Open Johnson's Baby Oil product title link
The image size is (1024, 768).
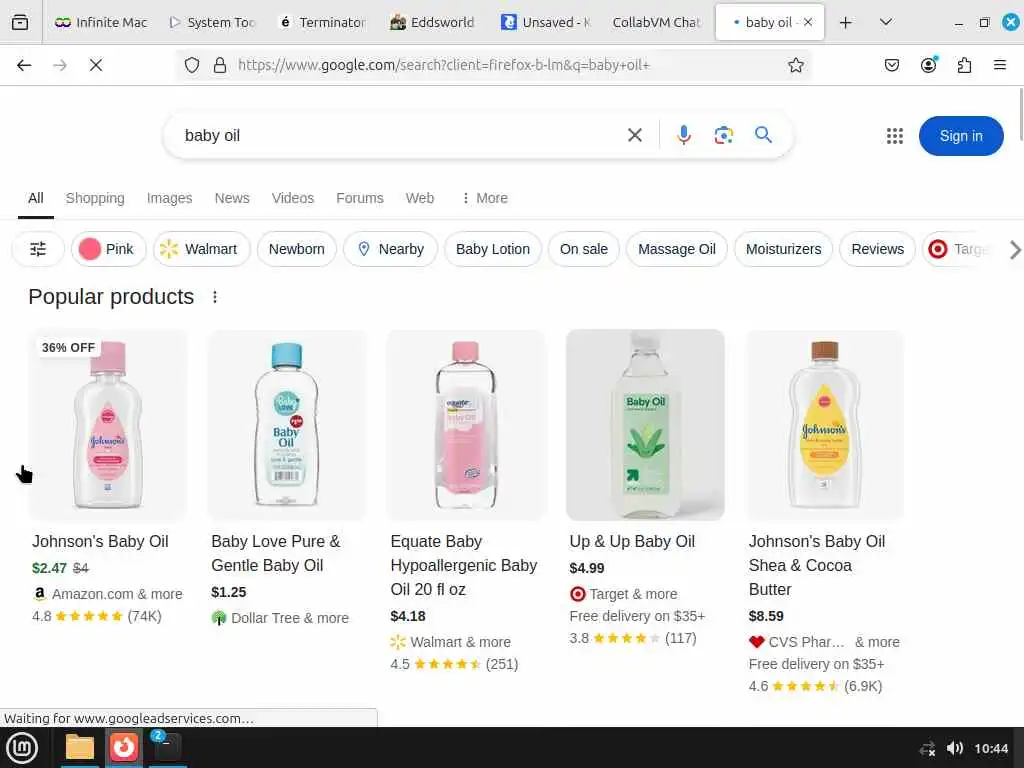101,541
